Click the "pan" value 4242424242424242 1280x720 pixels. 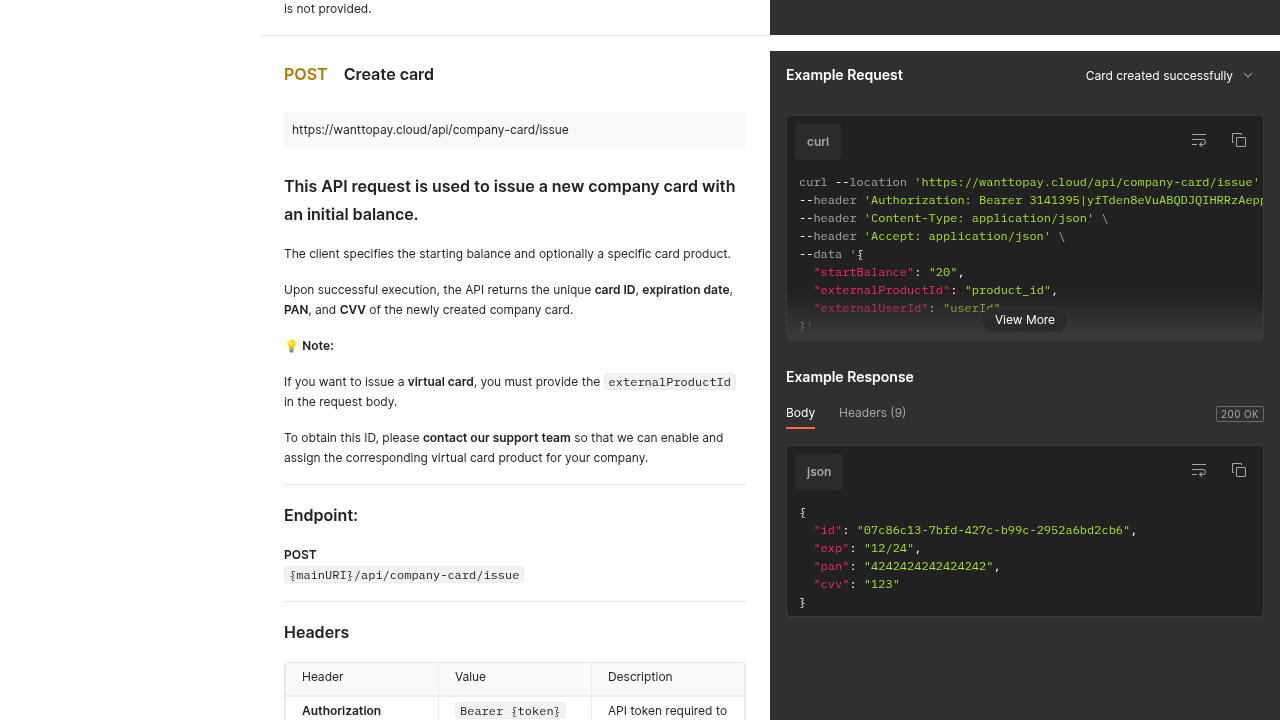[929, 567]
